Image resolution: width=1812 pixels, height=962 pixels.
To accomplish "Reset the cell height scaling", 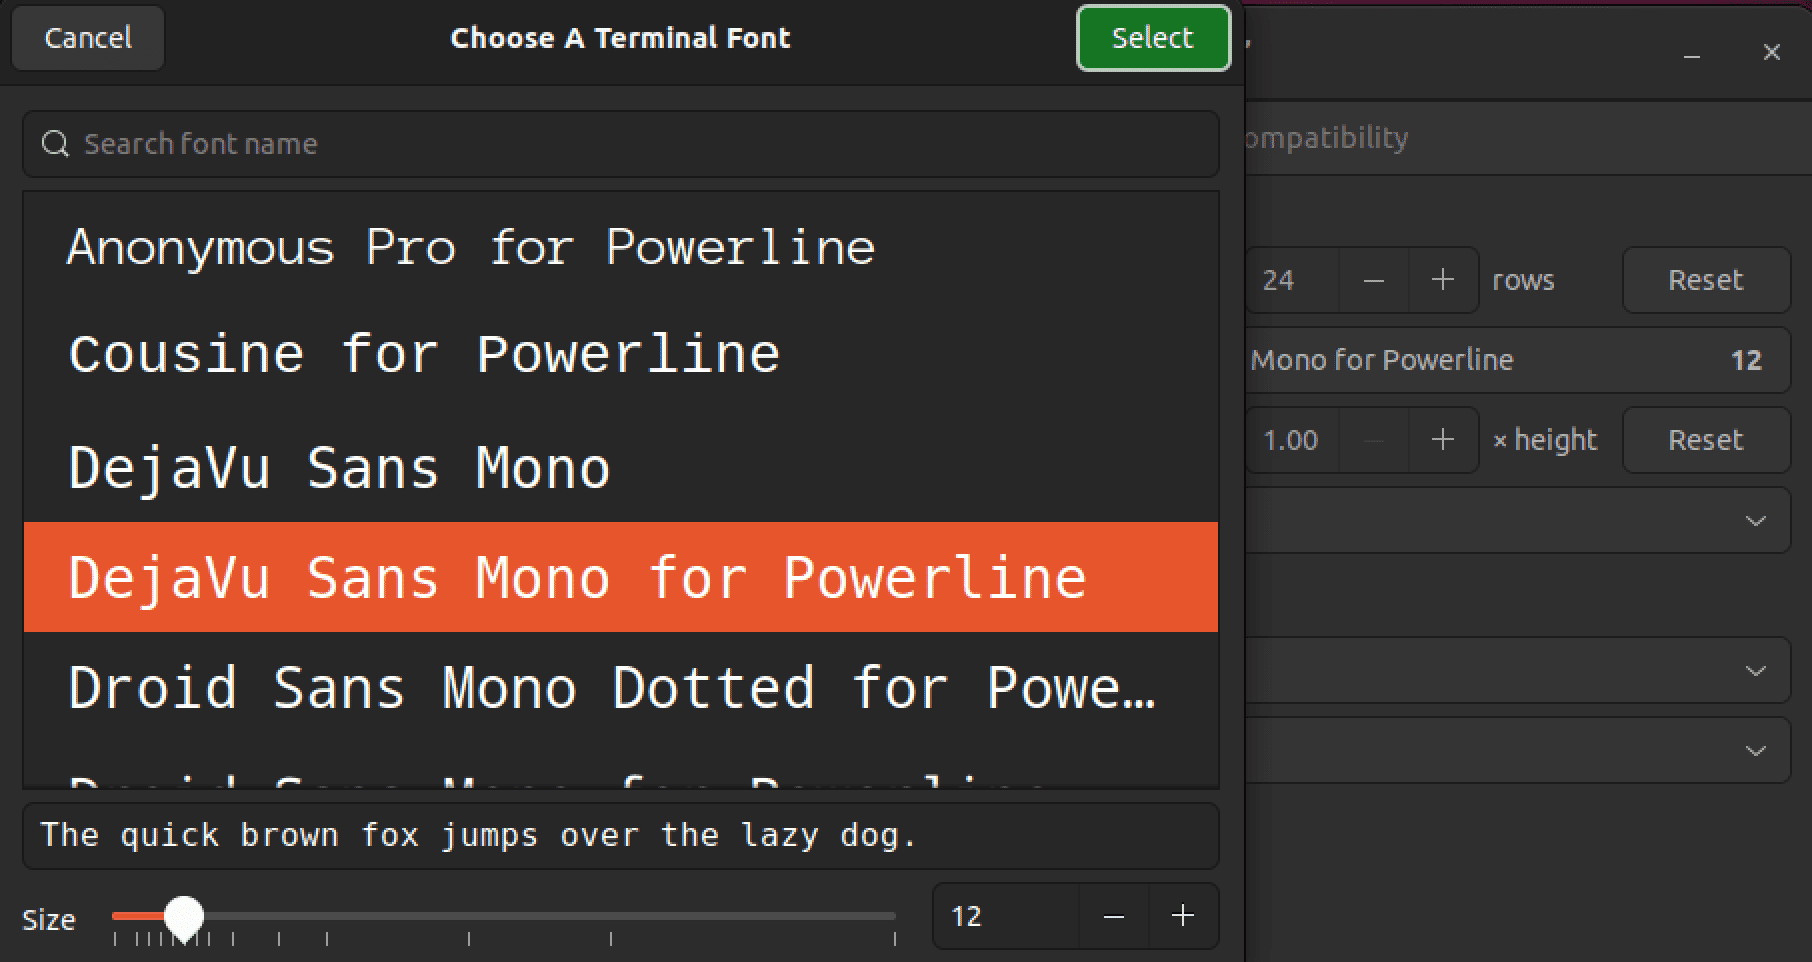I will click(1705, 439).
